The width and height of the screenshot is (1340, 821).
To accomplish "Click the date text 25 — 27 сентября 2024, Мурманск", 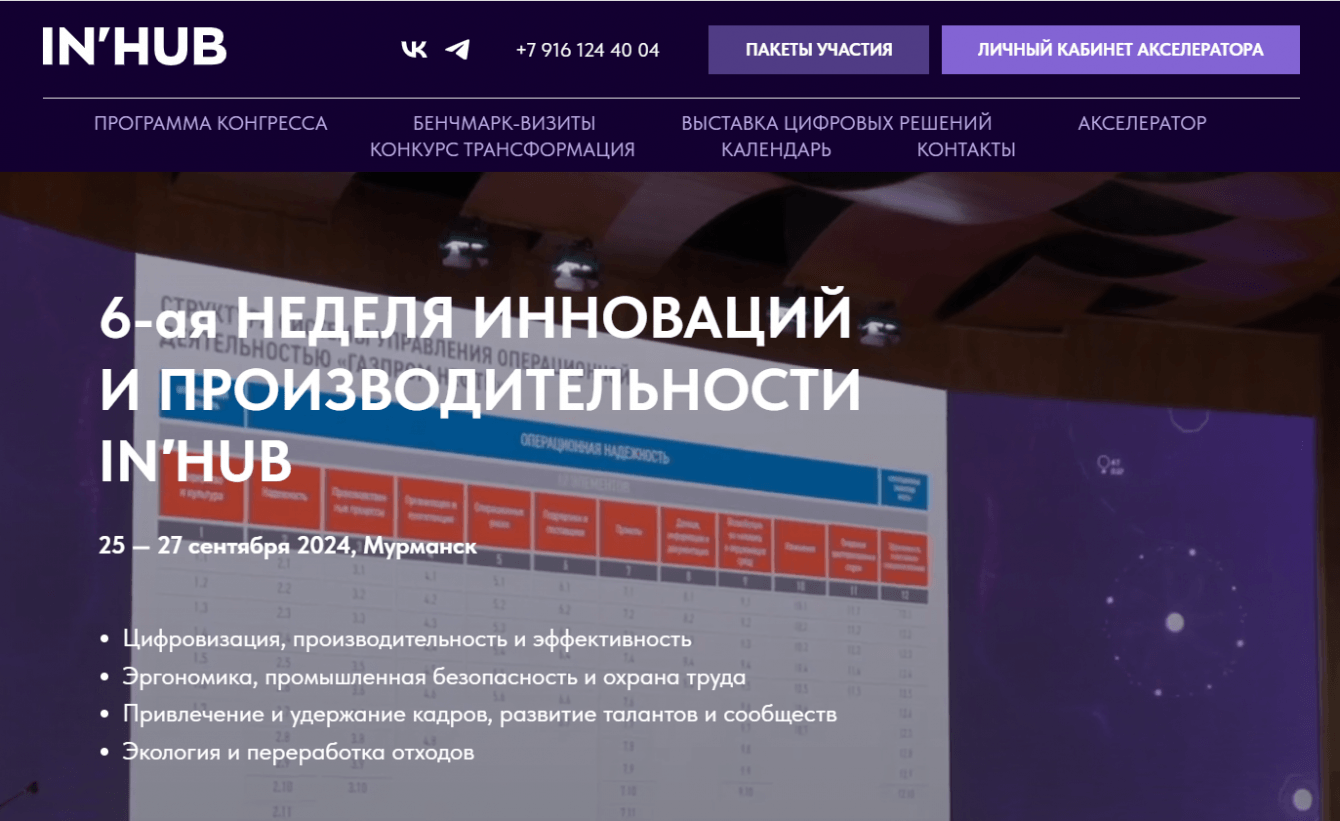I will click(x=288, y=547).
